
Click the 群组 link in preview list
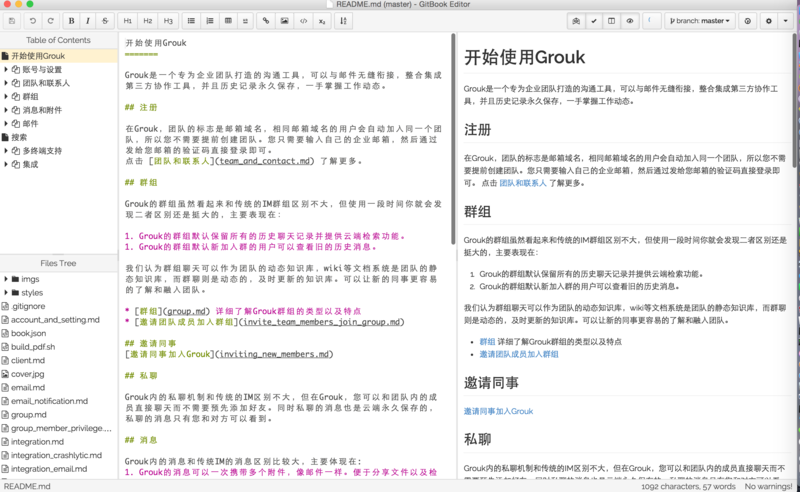(487, 342)
